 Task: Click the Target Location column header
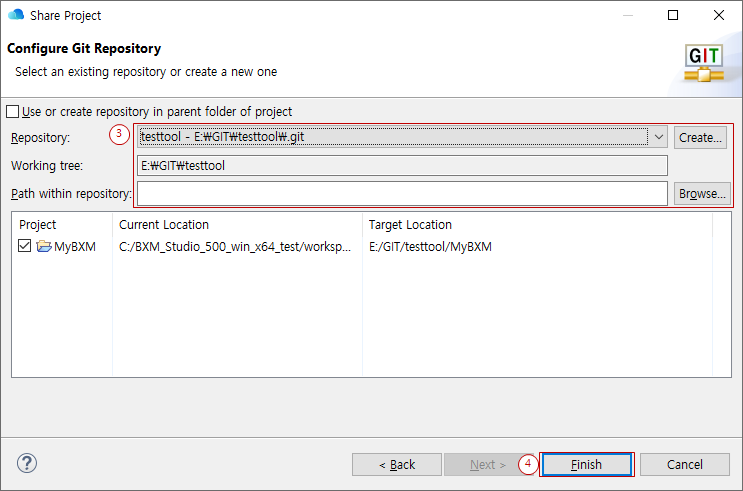410,225
